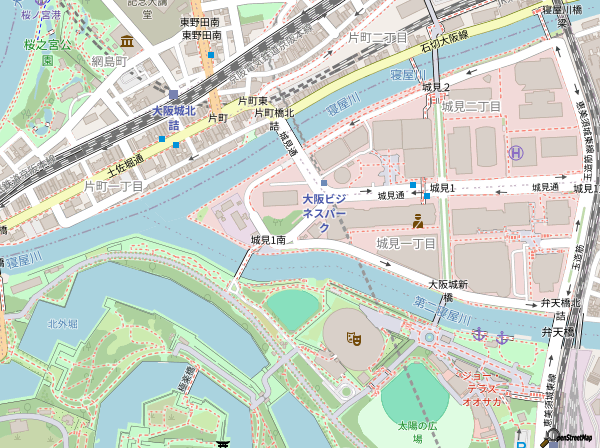Select the 桜之宮公園 park label
This screenshot has height=448, width=600.
tap(43, 45)
